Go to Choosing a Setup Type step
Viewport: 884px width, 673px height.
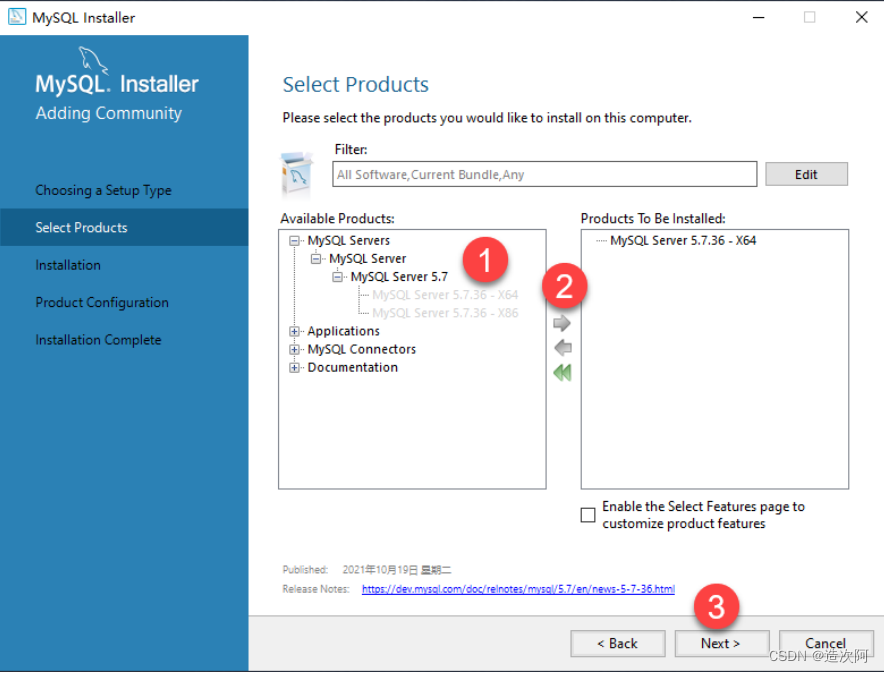pyautogui.click(x=103, y=191)
